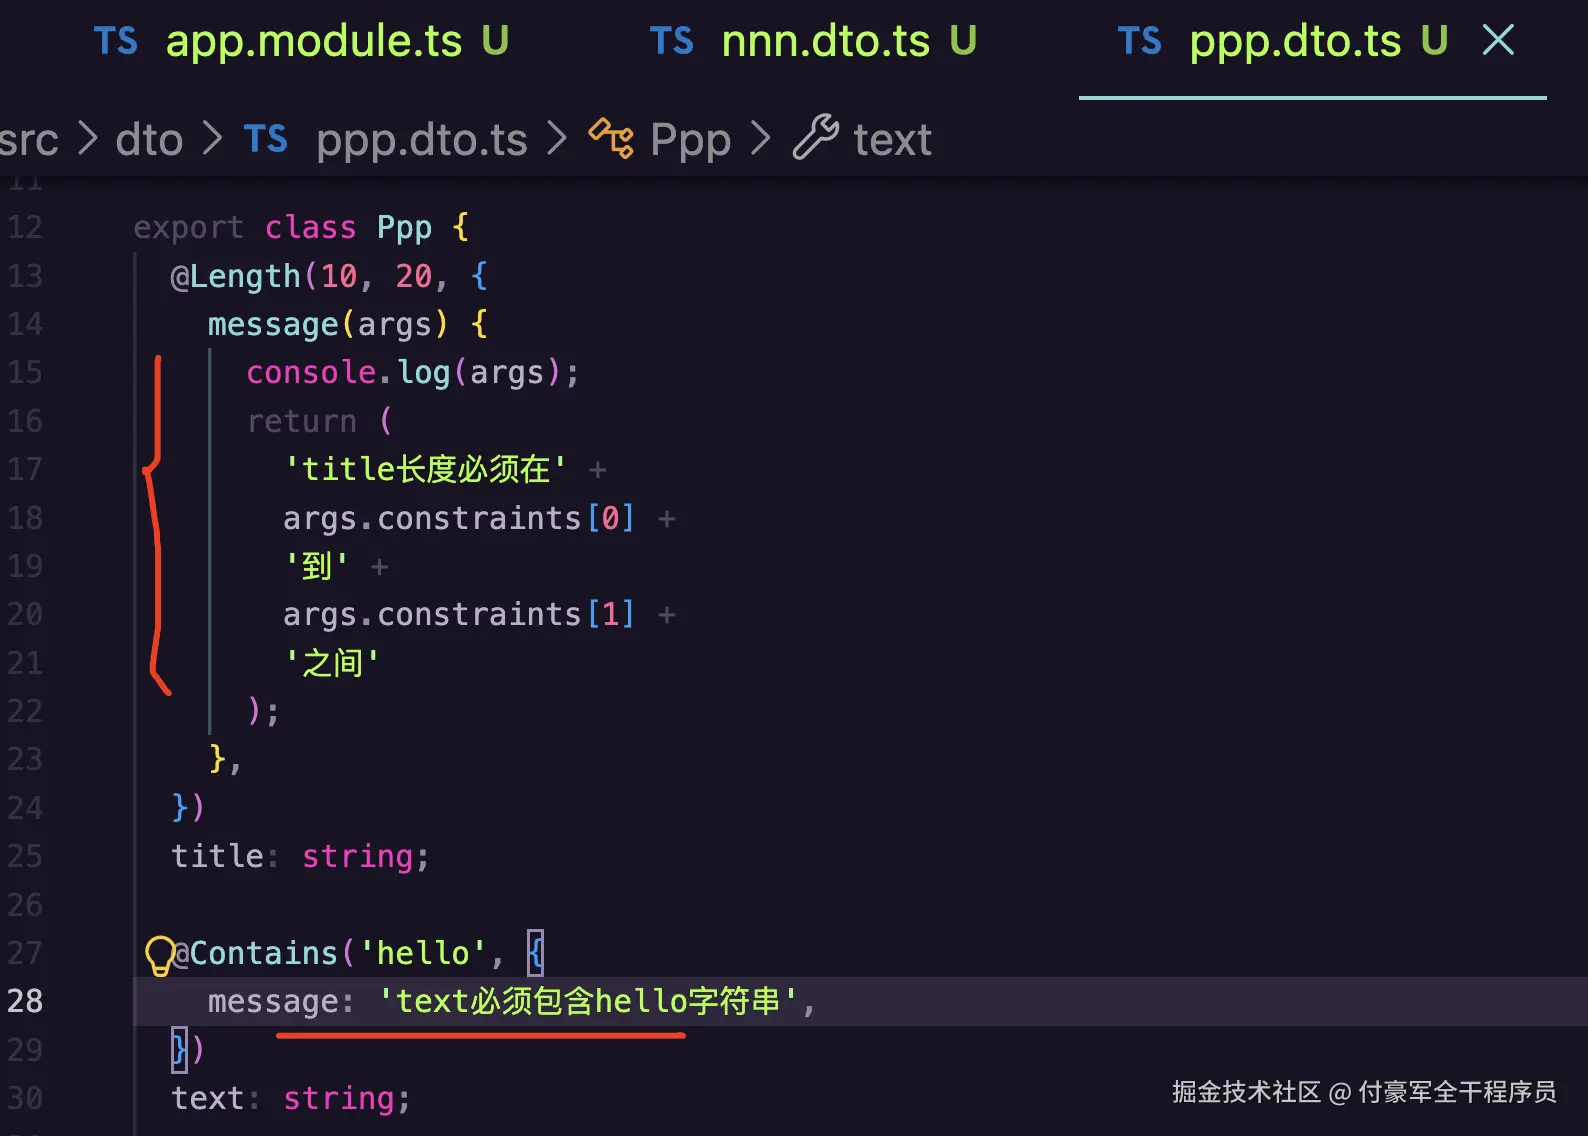The image size is (1588, 1136).
Task: Click the class symbol icon in breadcrumb
Action: tap(611, 138)
